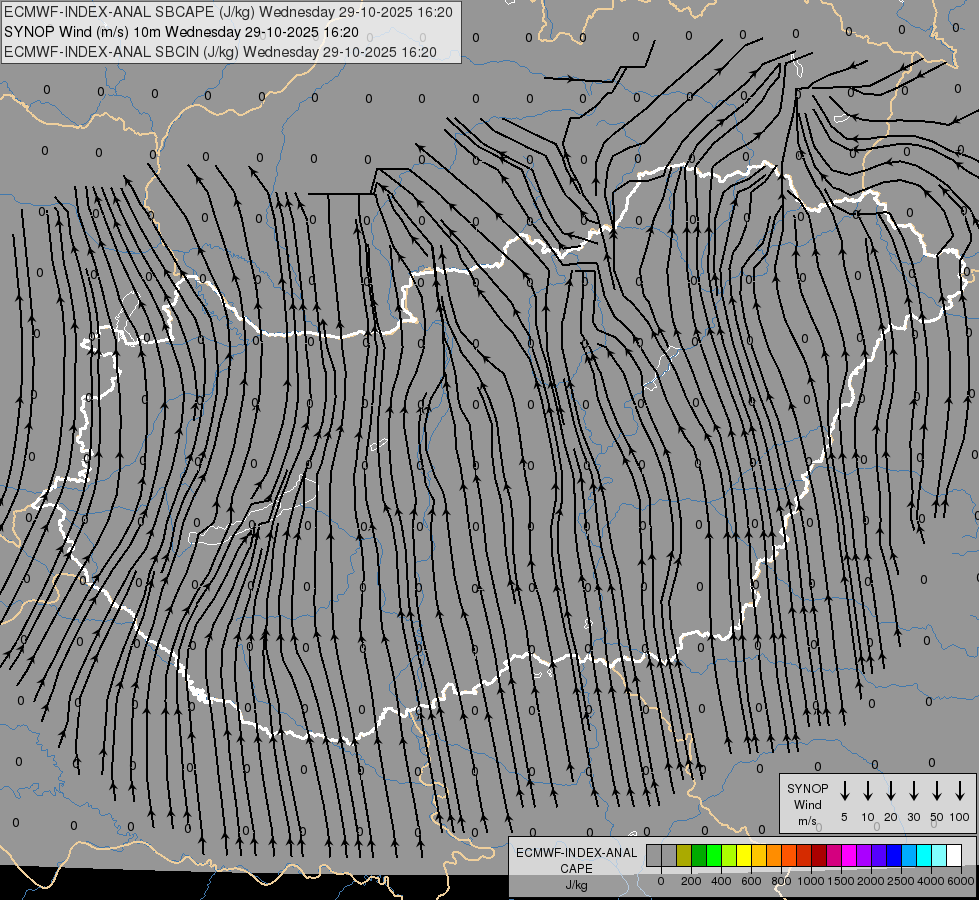Click the 800 tick label on CAPE scale
This screenshot has width=979, height=900.
pyautogui.click(x=781, y=881)
